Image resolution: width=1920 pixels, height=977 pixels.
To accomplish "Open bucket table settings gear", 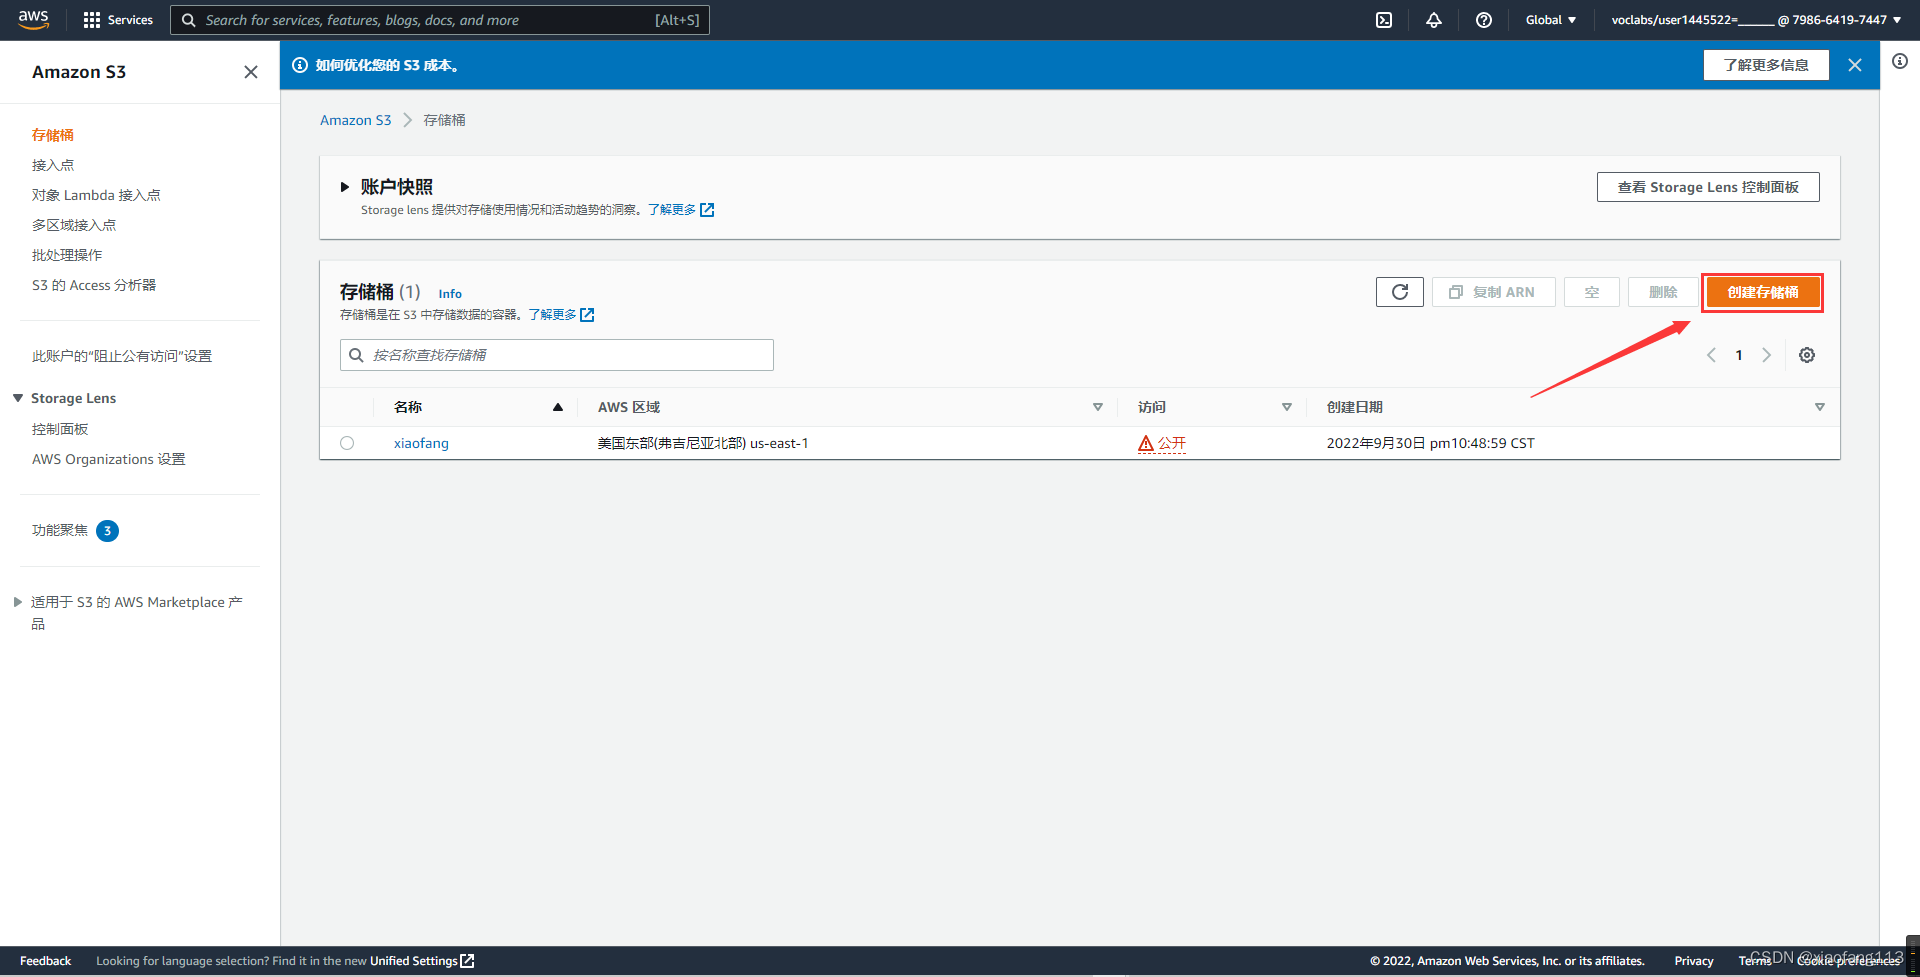I will pos(1807,355).
